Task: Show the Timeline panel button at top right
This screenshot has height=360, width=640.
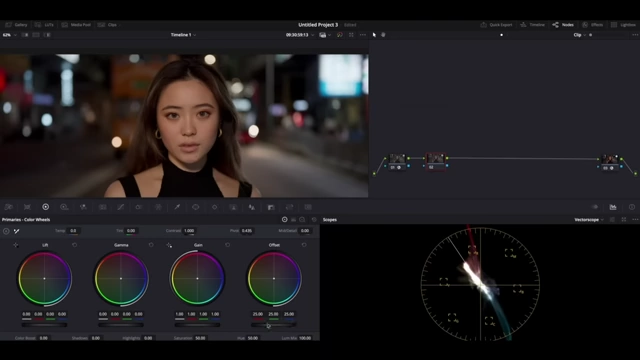Action: tap(533, 25)
